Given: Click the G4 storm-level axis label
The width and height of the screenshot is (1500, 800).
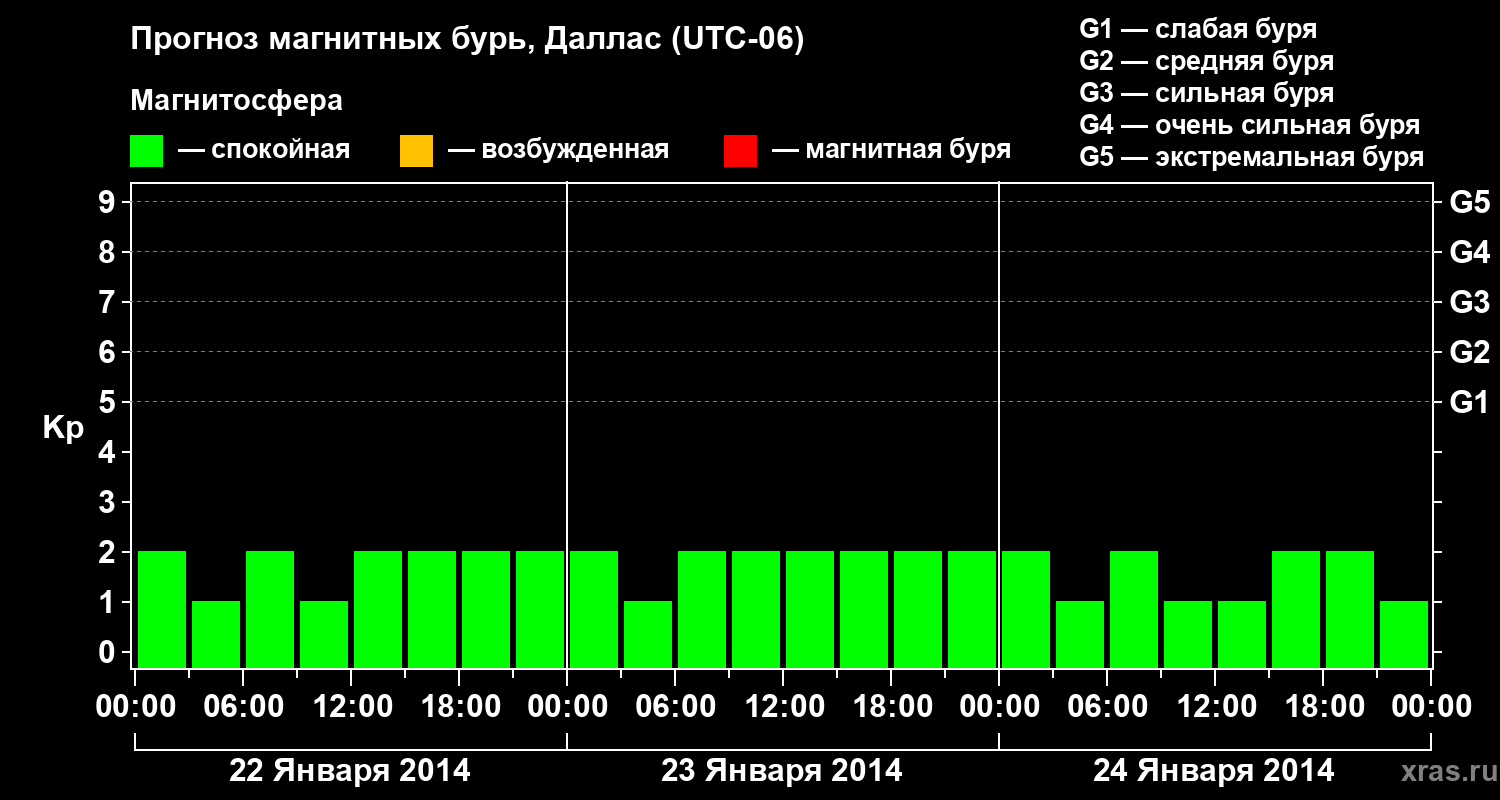Looking at the screenshot, I should point(1469,252).
